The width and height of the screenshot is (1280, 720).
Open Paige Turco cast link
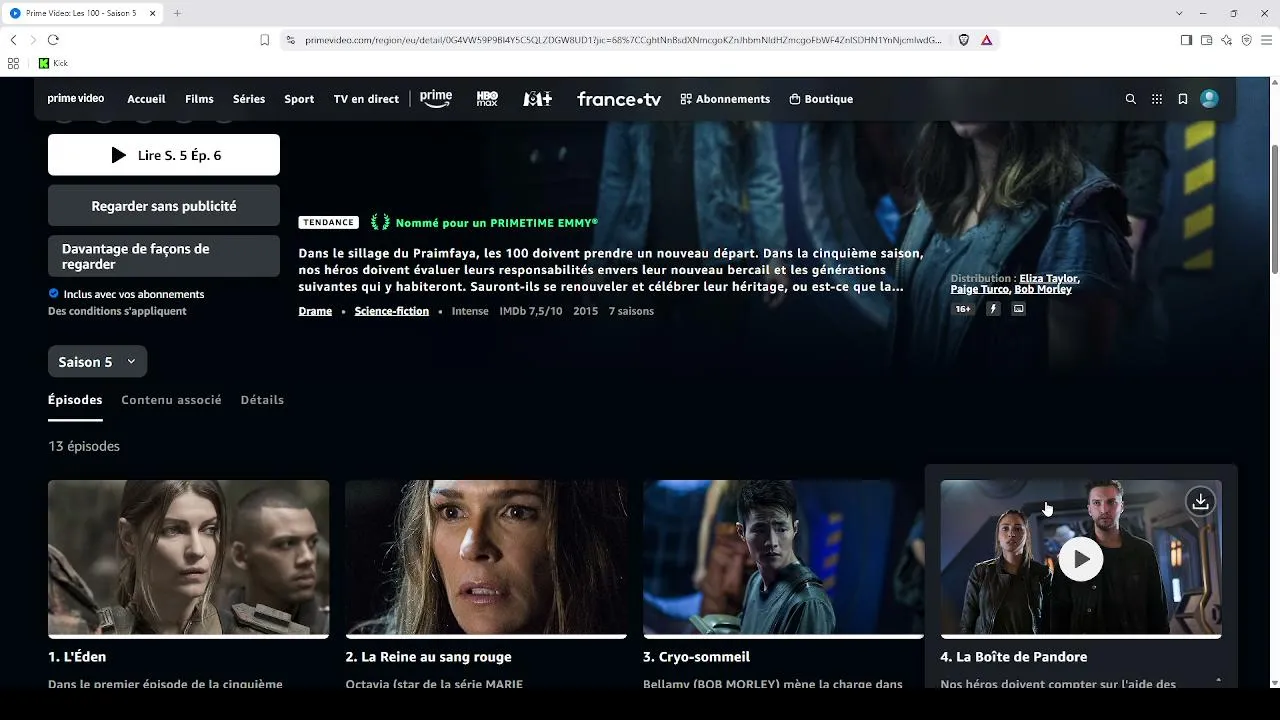(x=980, y=289)
